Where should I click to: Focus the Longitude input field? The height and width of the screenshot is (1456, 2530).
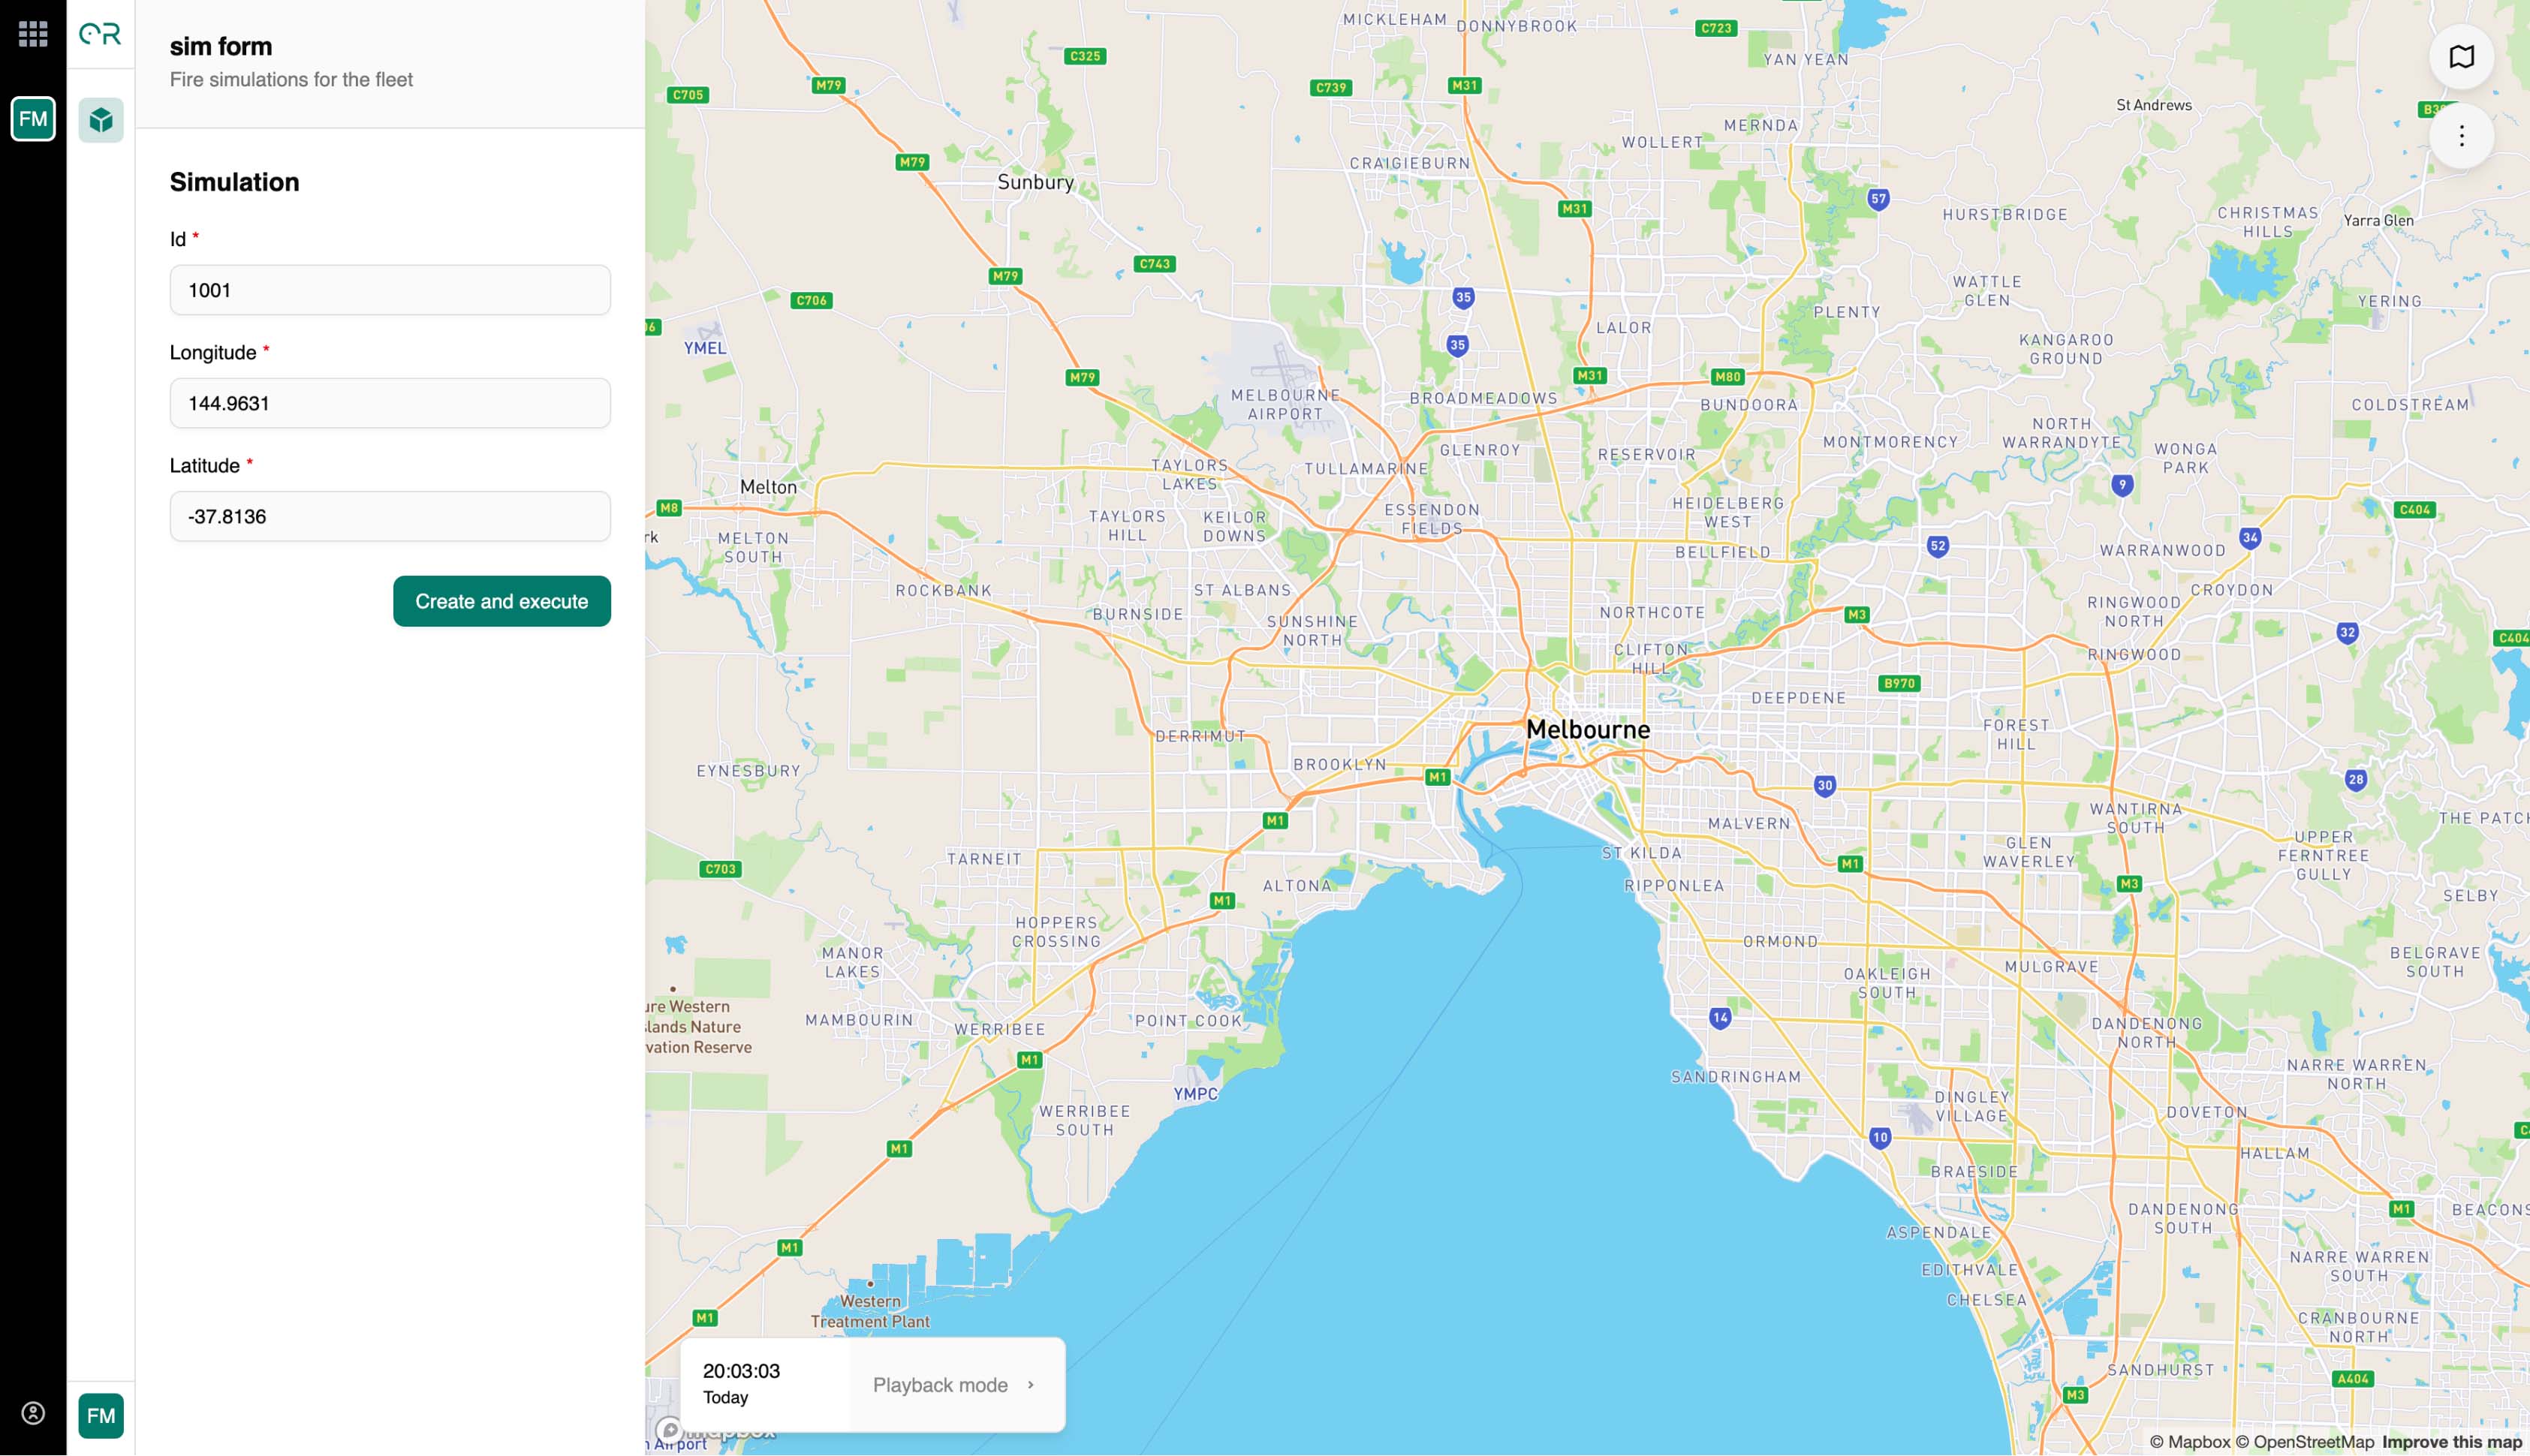click(390, 403)
